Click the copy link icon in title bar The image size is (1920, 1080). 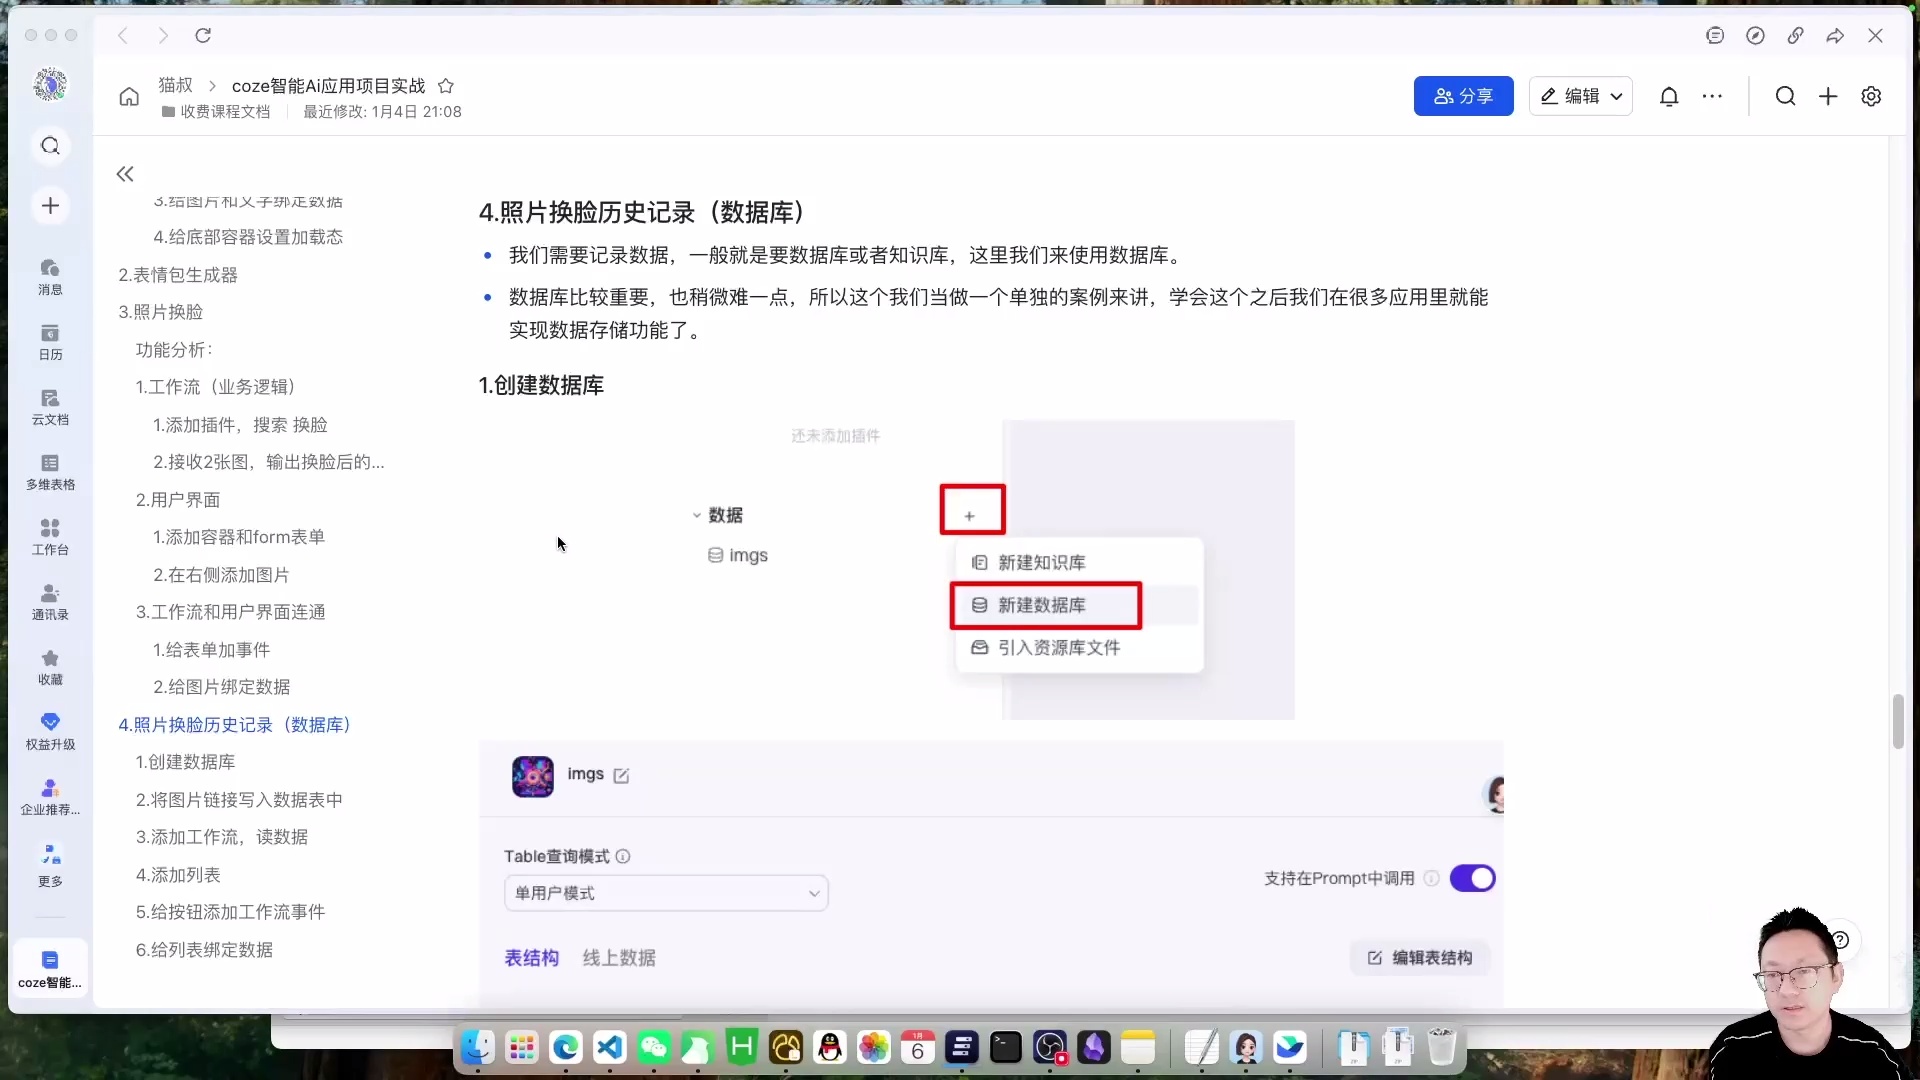click(1795, 35)
